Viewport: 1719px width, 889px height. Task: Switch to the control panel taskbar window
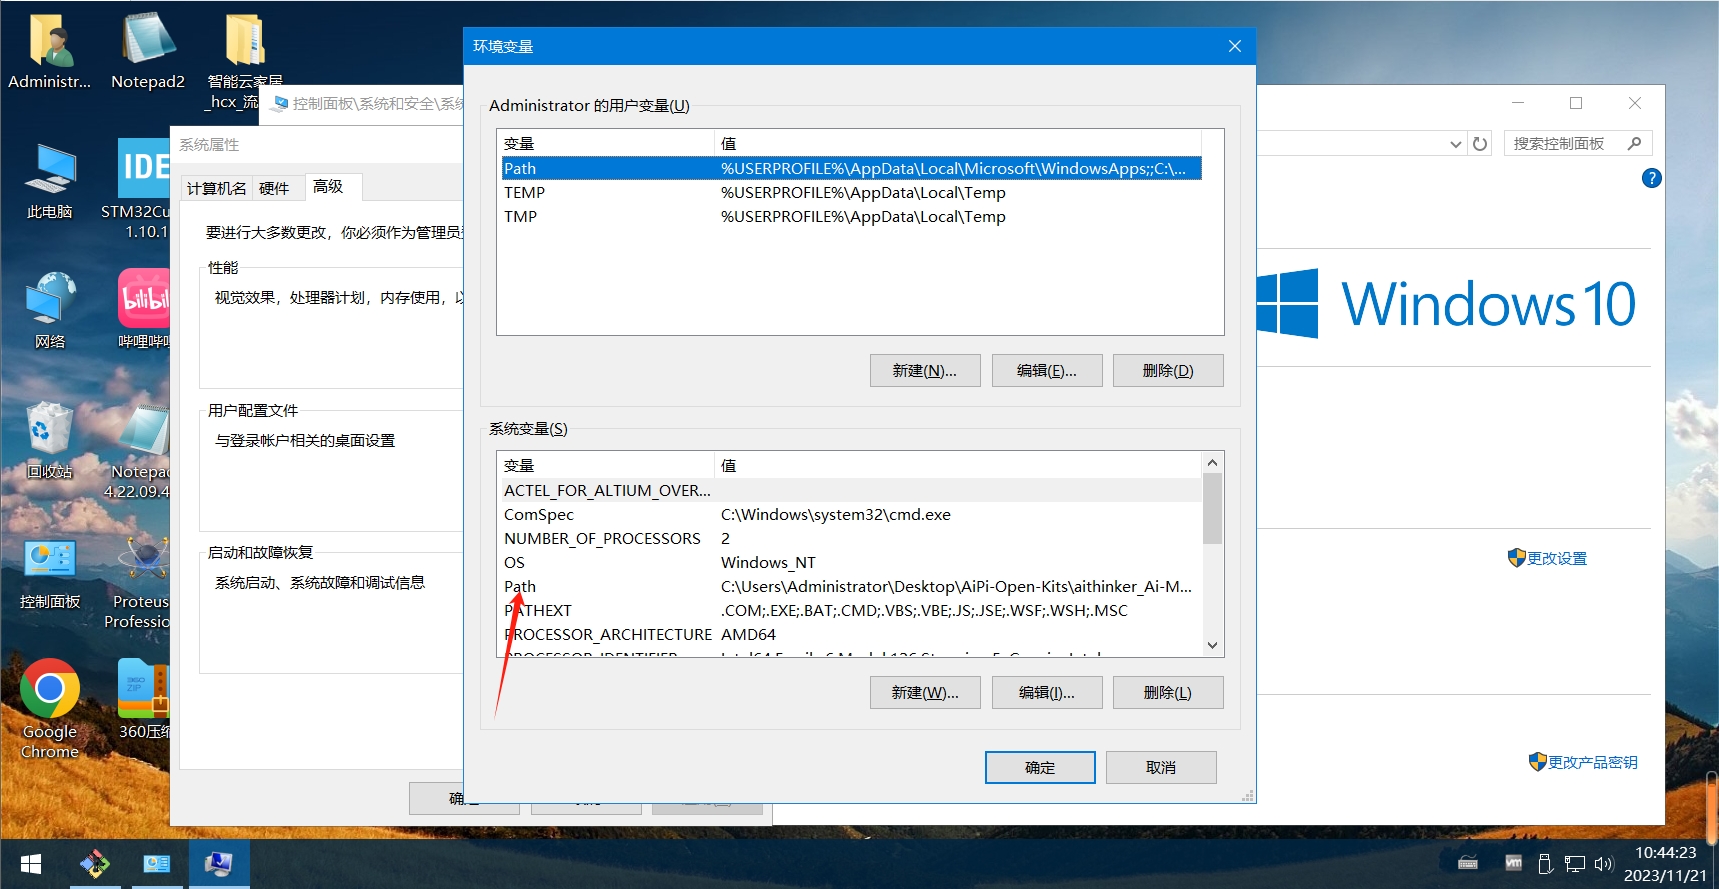tap(157, 864)
